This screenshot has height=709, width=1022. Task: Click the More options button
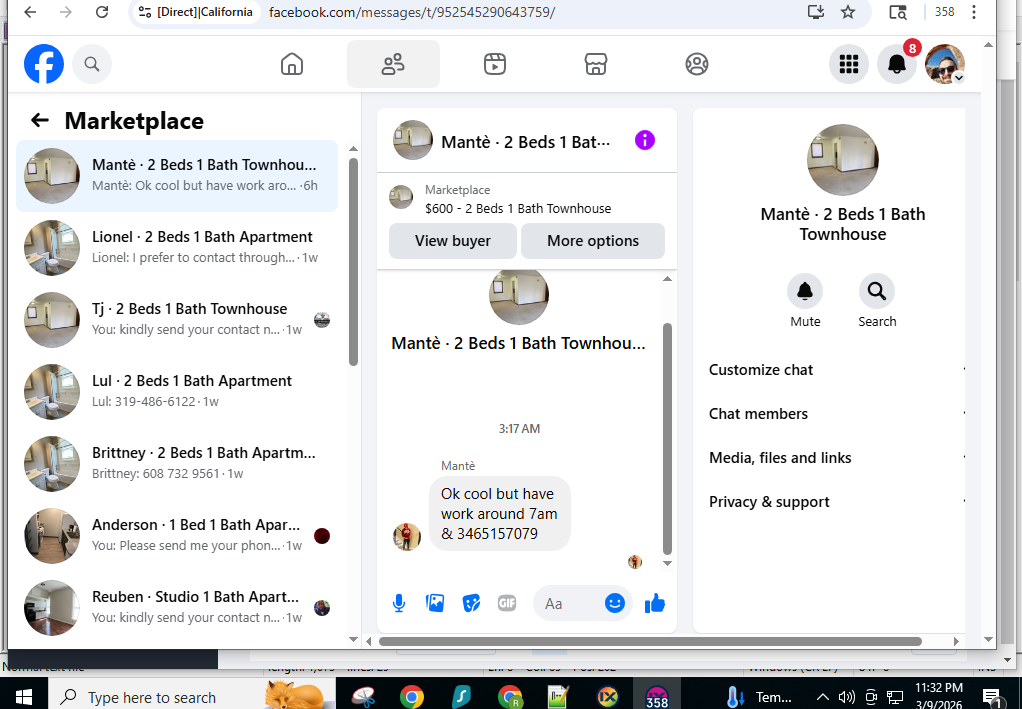point(593,241)
